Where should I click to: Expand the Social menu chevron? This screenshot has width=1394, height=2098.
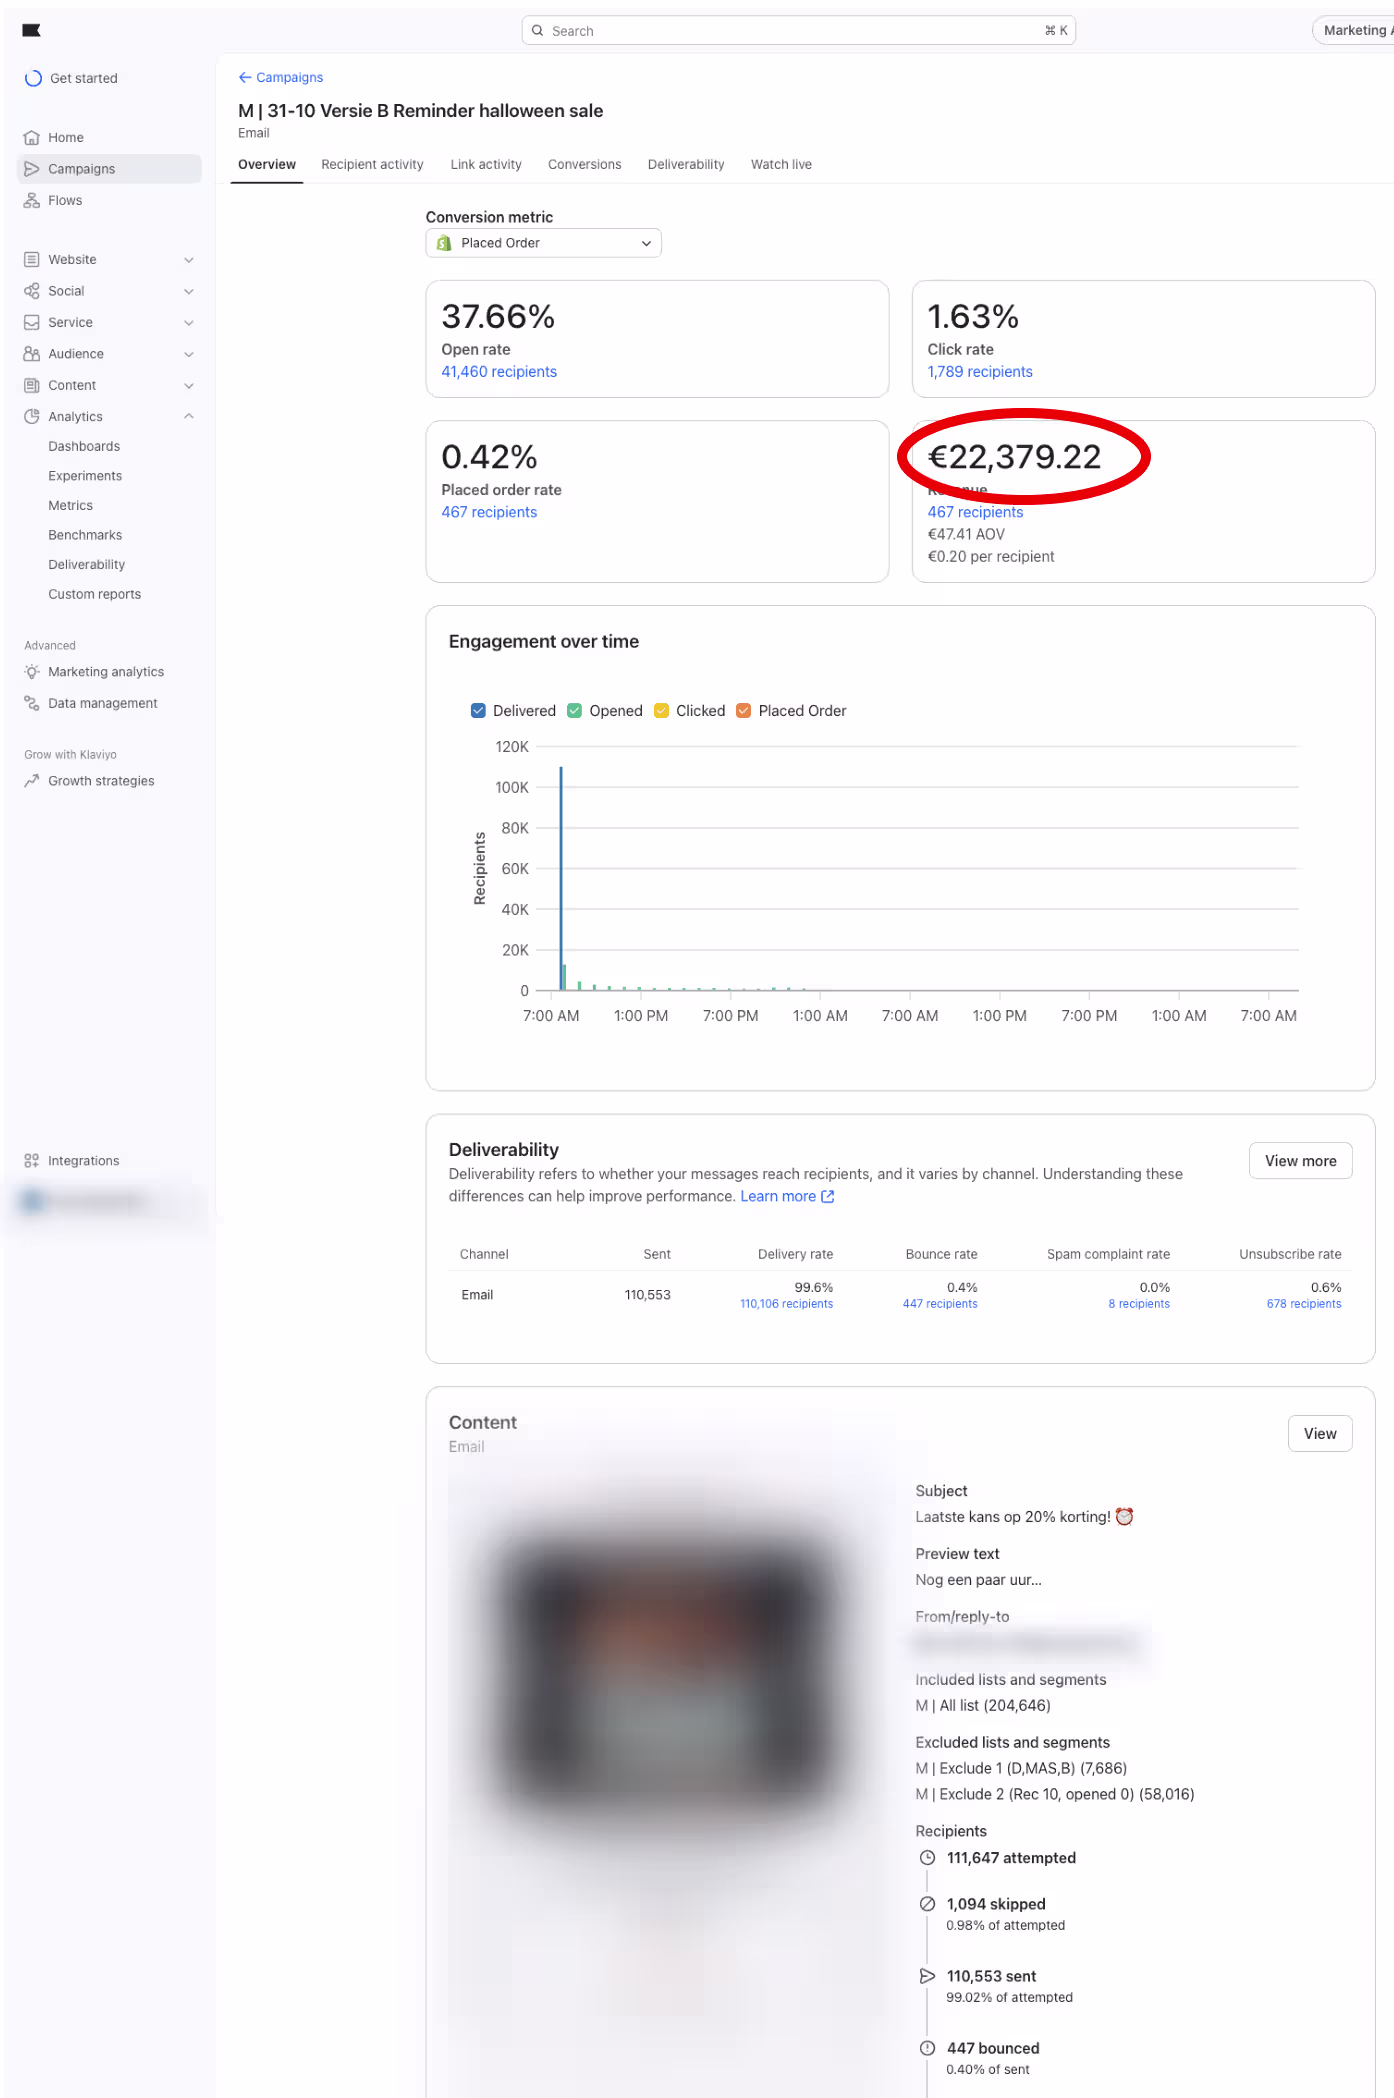click(189, 291)
